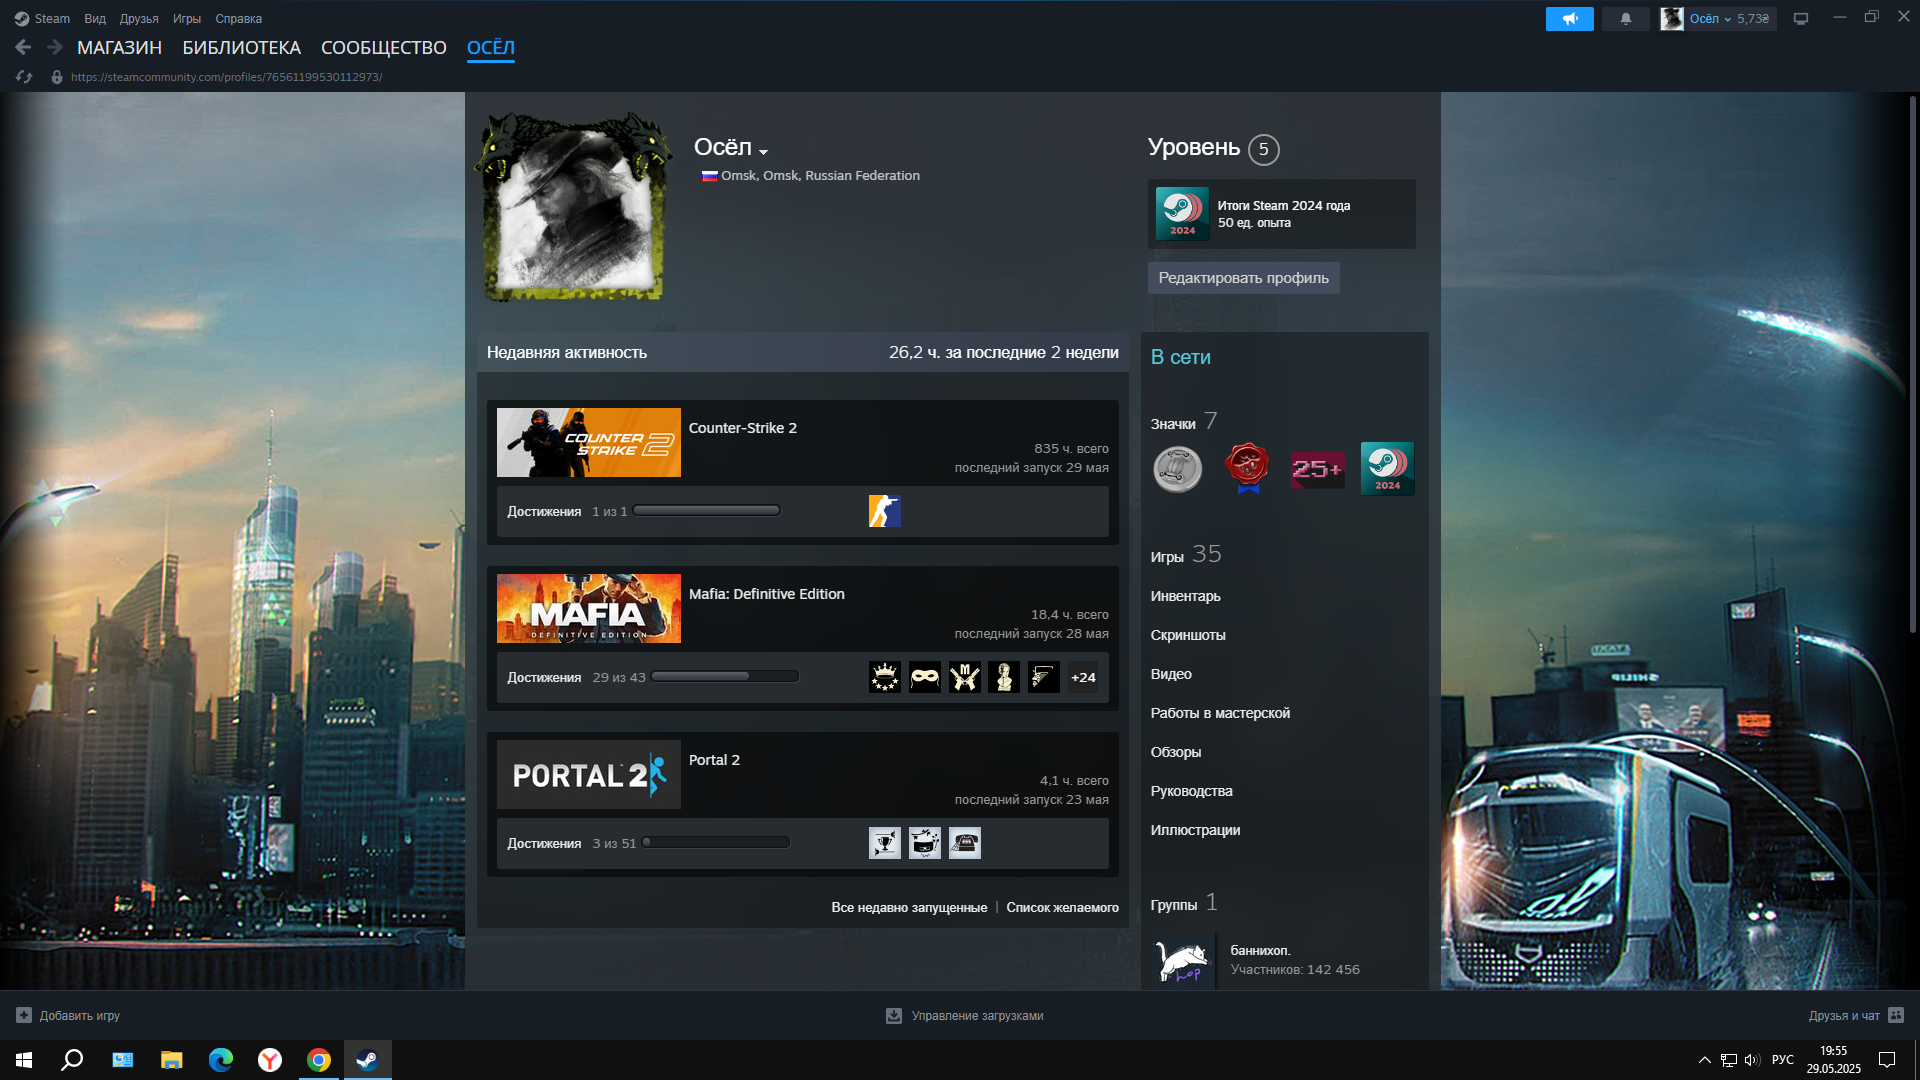This screenshot has width=1920, height=1080.
Task: Open the баннихоп group avatar
Action: [x=1183, y=961]
